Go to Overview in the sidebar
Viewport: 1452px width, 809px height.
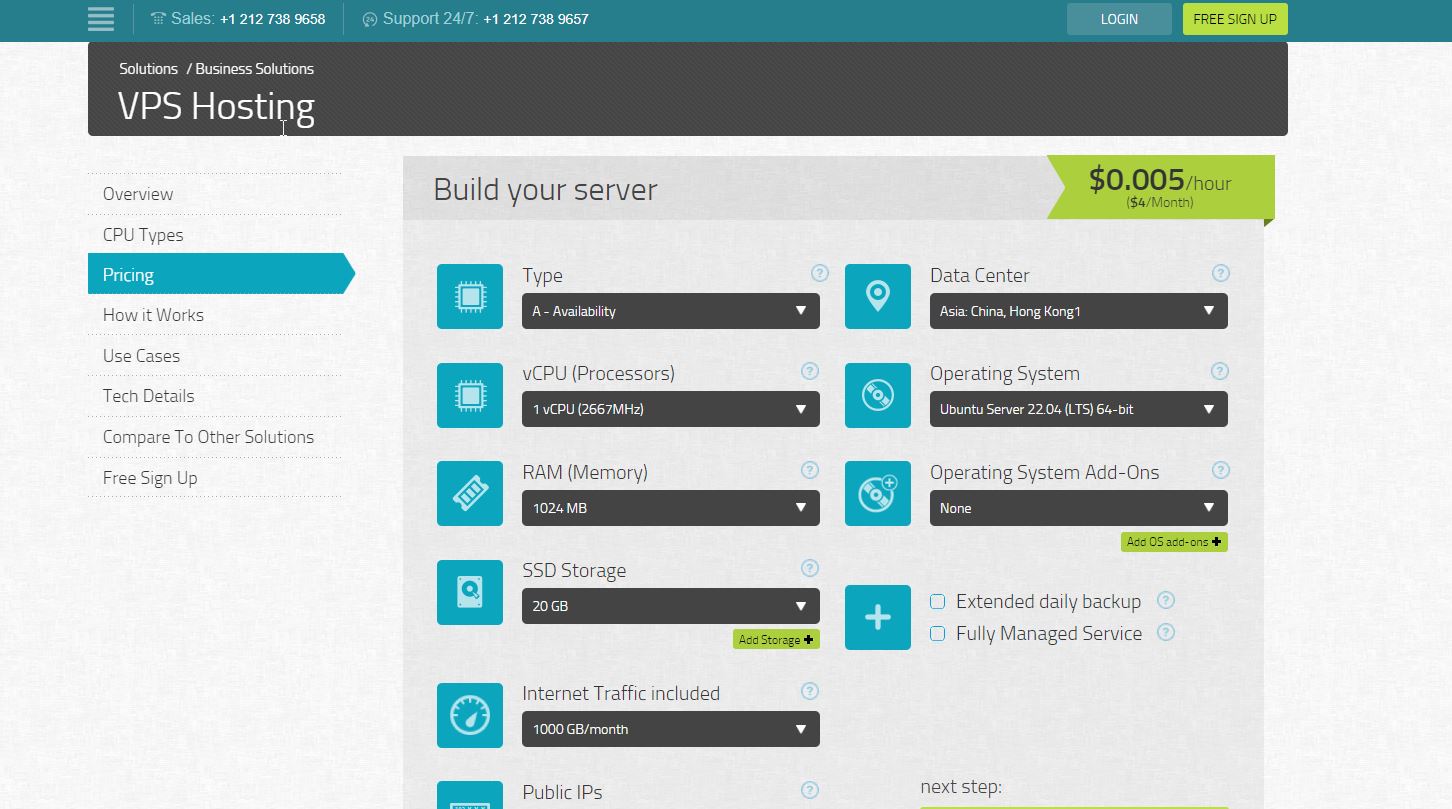tap(138, 194)
